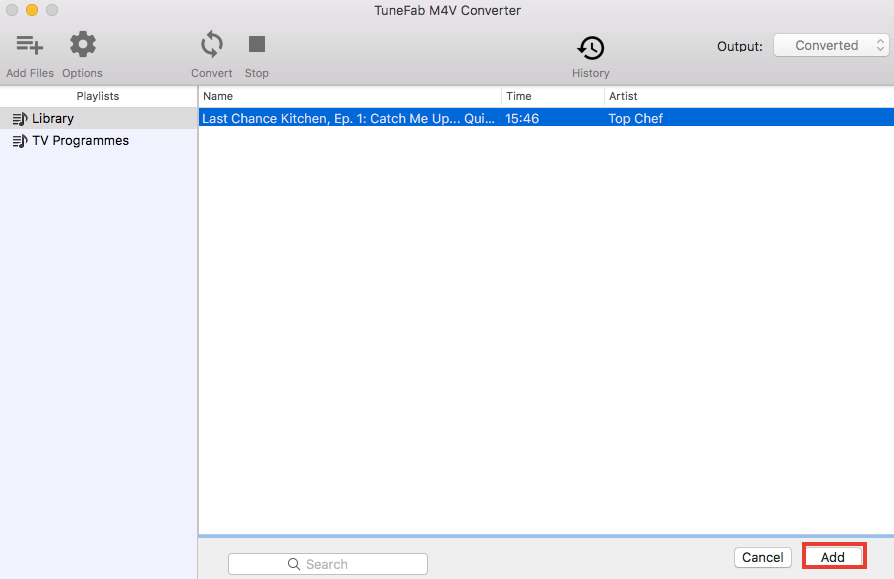Screen dimensions: 894x579
Task: Select the TV Programmes playlist
Action: coord(99,141)
